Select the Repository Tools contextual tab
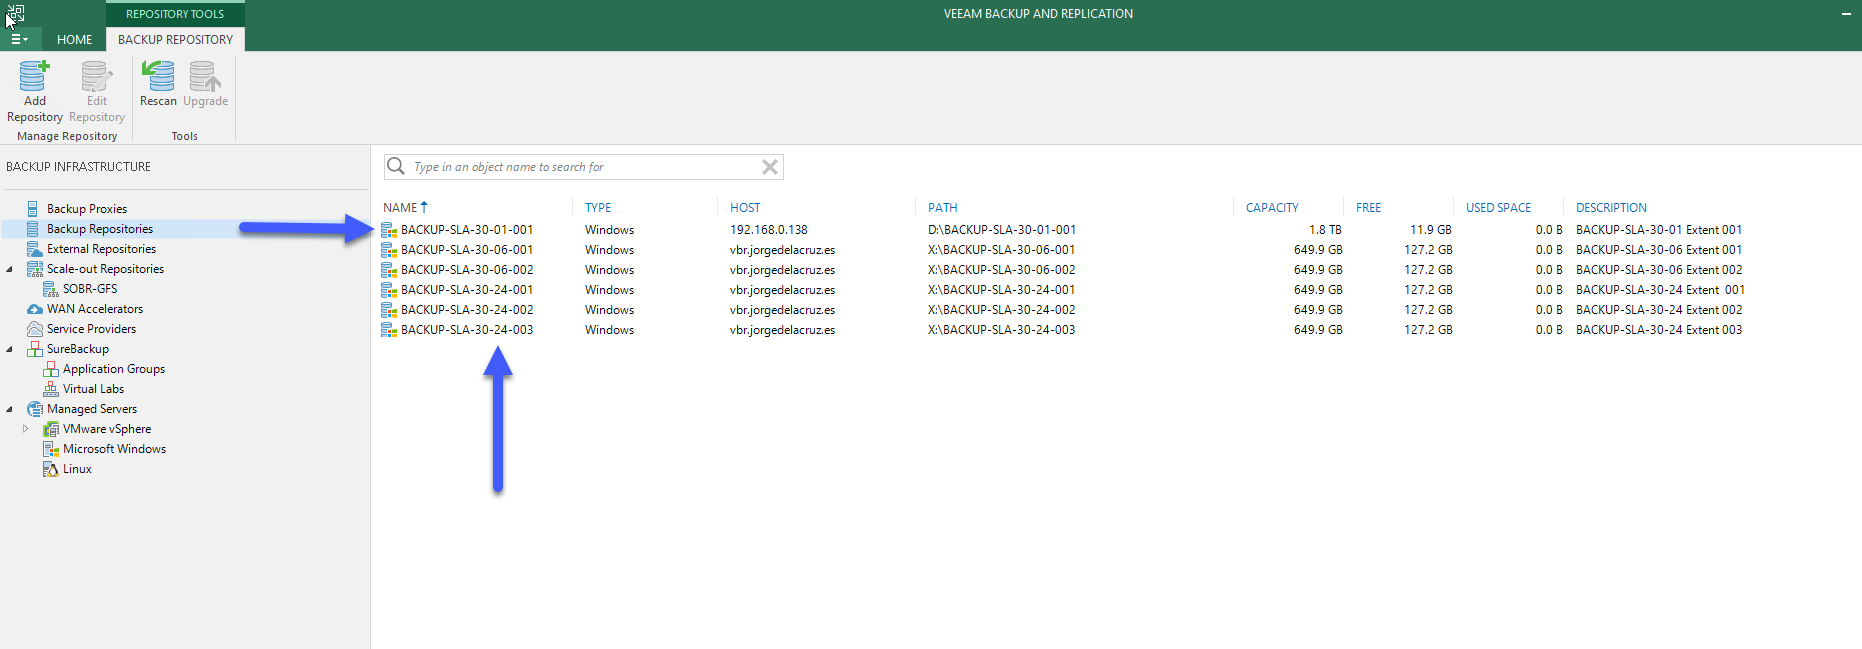This screenshot has width=1862, height=649. (175, 14)
